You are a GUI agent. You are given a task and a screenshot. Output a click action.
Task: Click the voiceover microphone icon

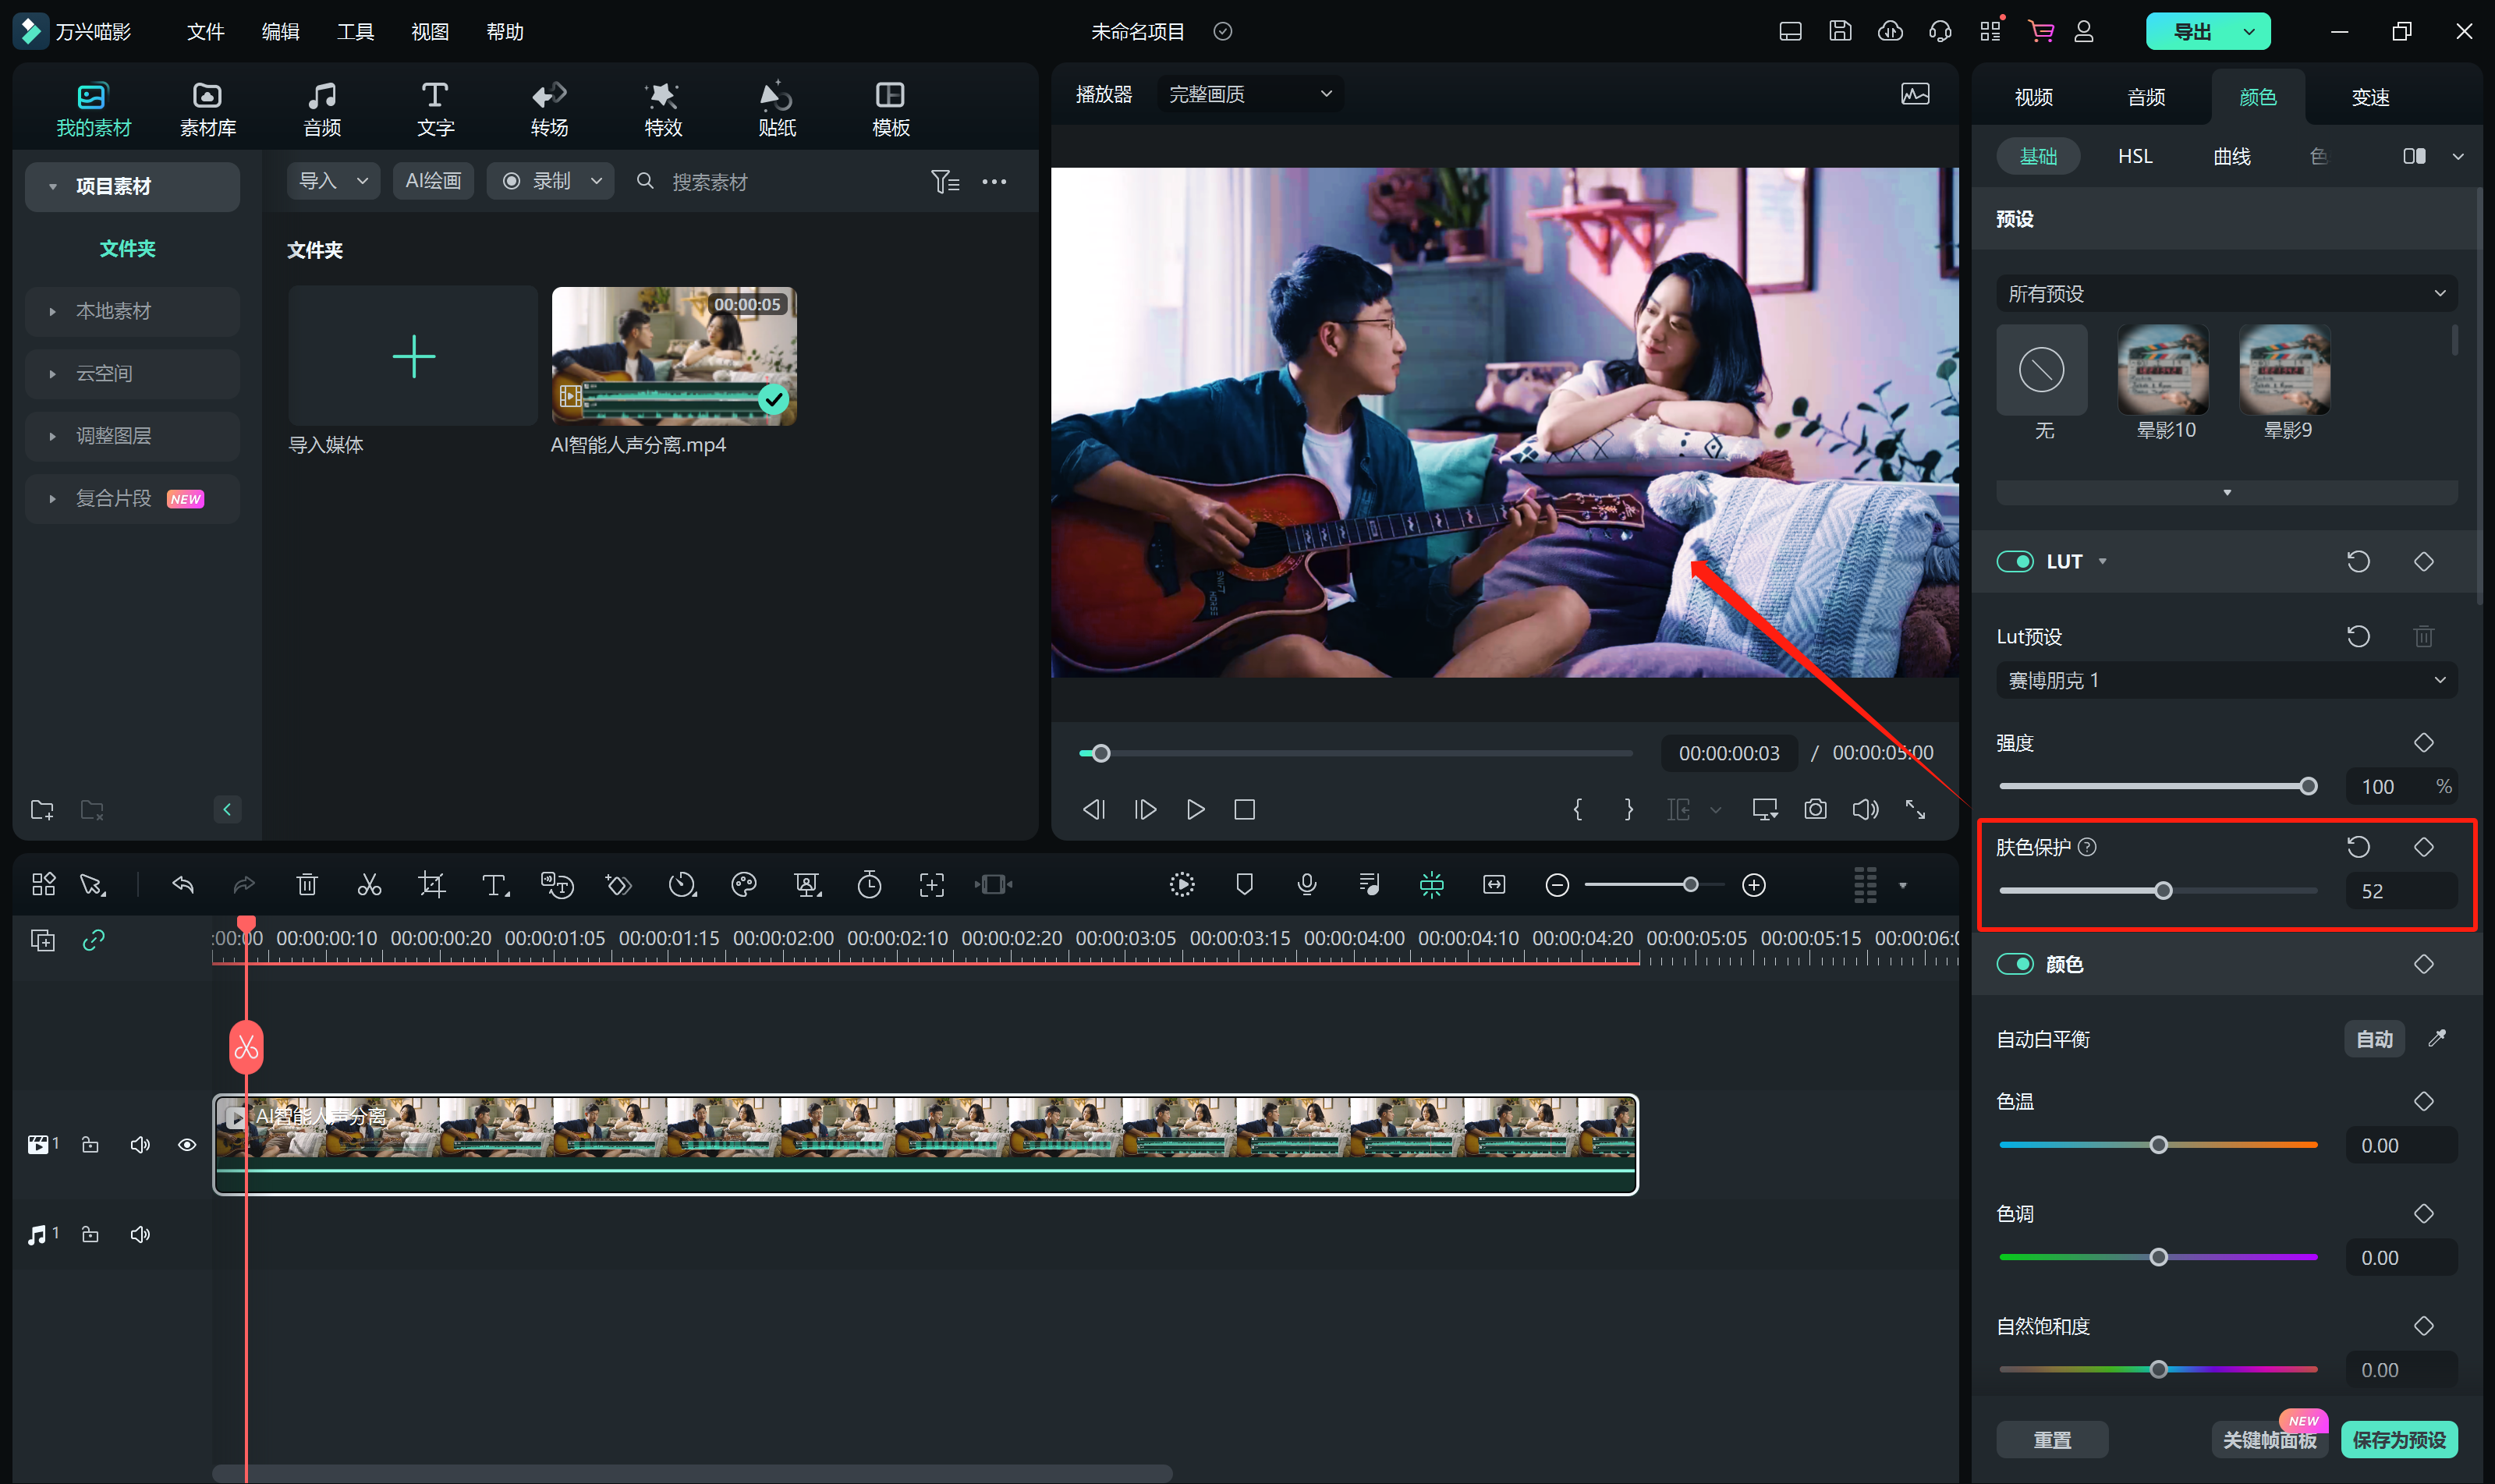pos(1306,885)
